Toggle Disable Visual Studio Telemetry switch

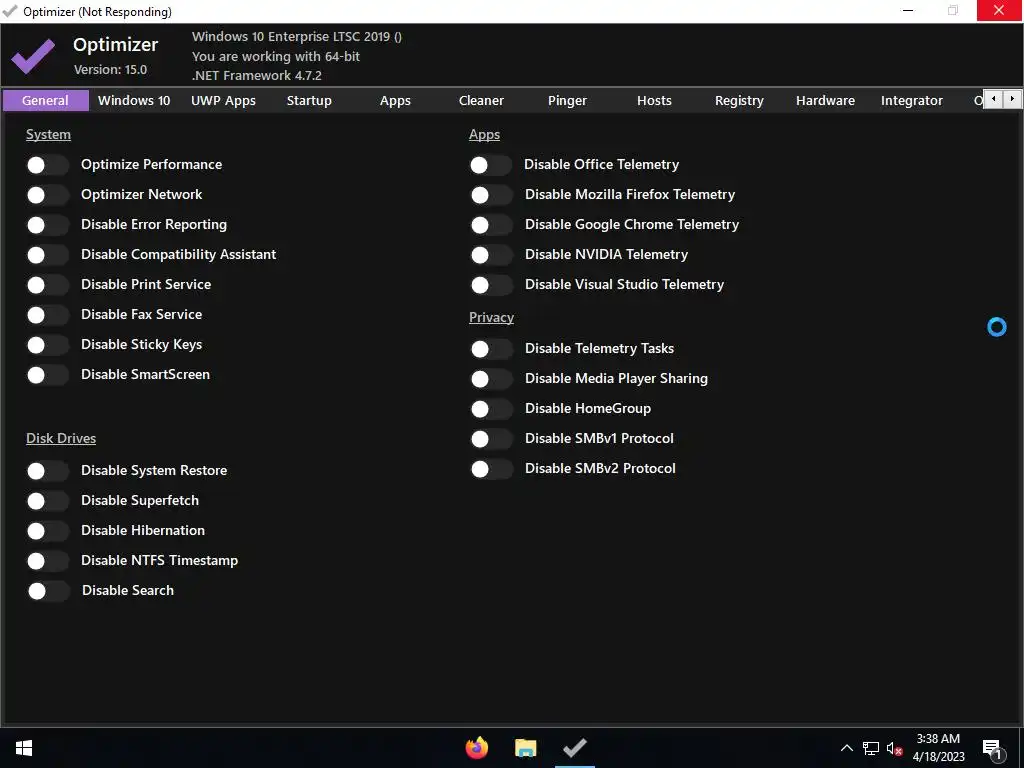tap(491, 285)
